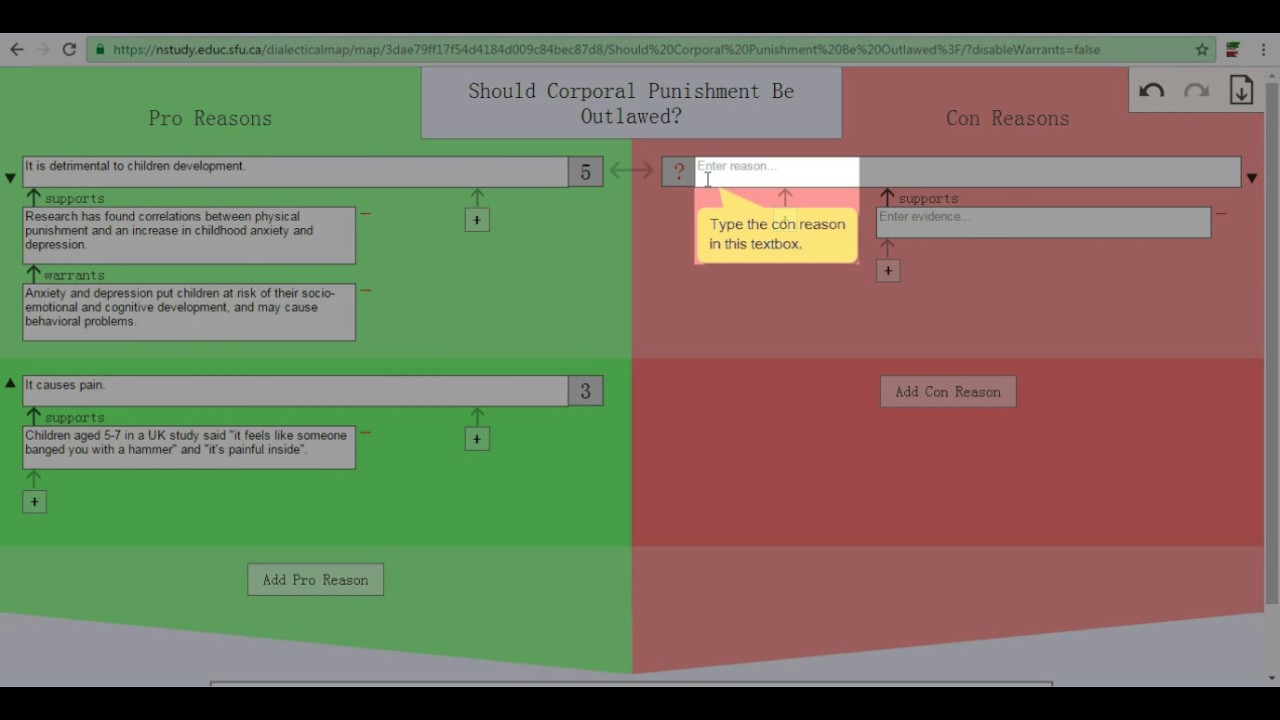1280x720 pixels.
Task: Add evidence plus beside UK study evidence
Action: [x=477, y=439]
